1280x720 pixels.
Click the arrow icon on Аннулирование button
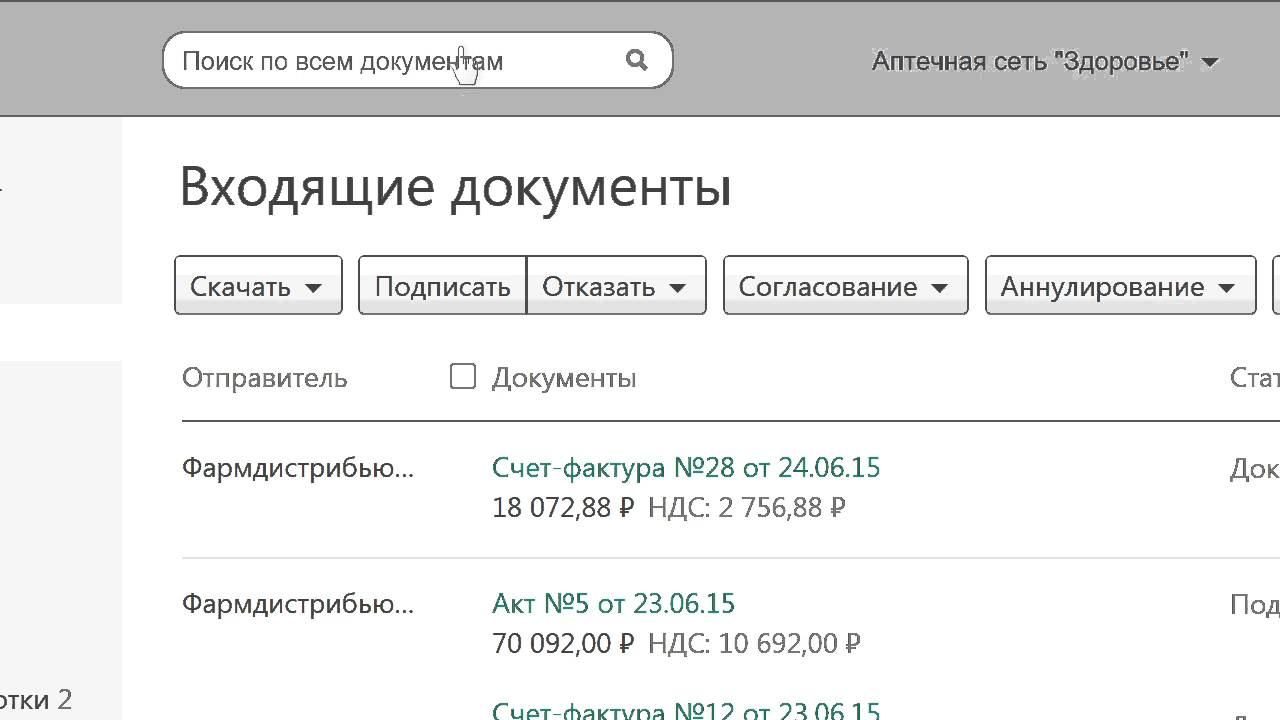pyautogui.click(x=1227, y=288)
